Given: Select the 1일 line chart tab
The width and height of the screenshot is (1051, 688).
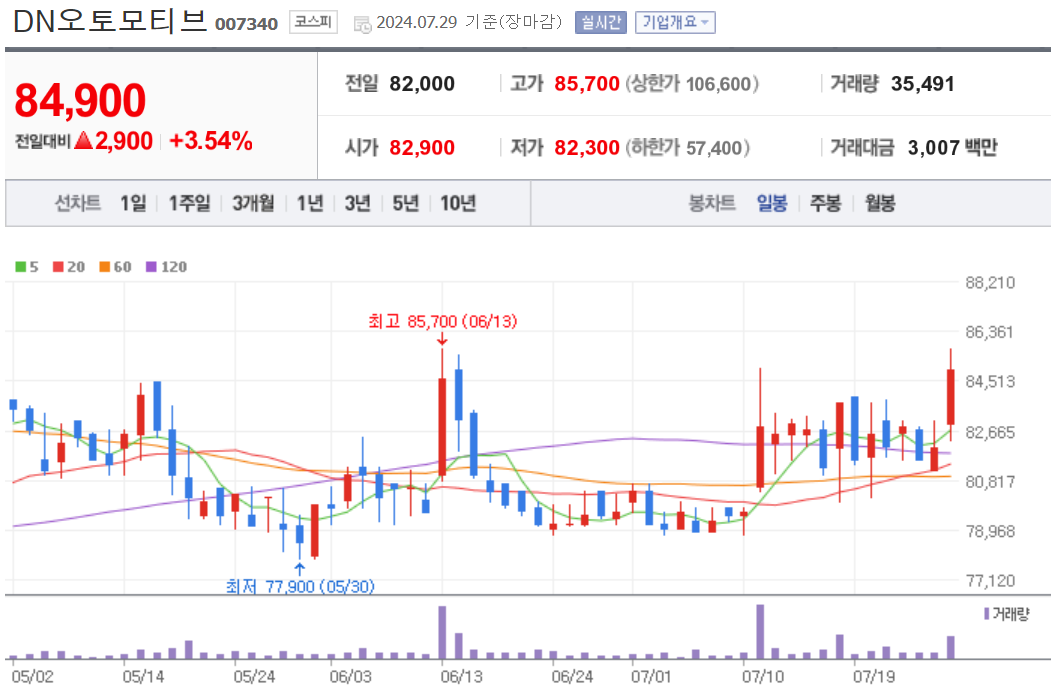Looking at the screenshot, I should pyautogui.click(x=133, y=203).
